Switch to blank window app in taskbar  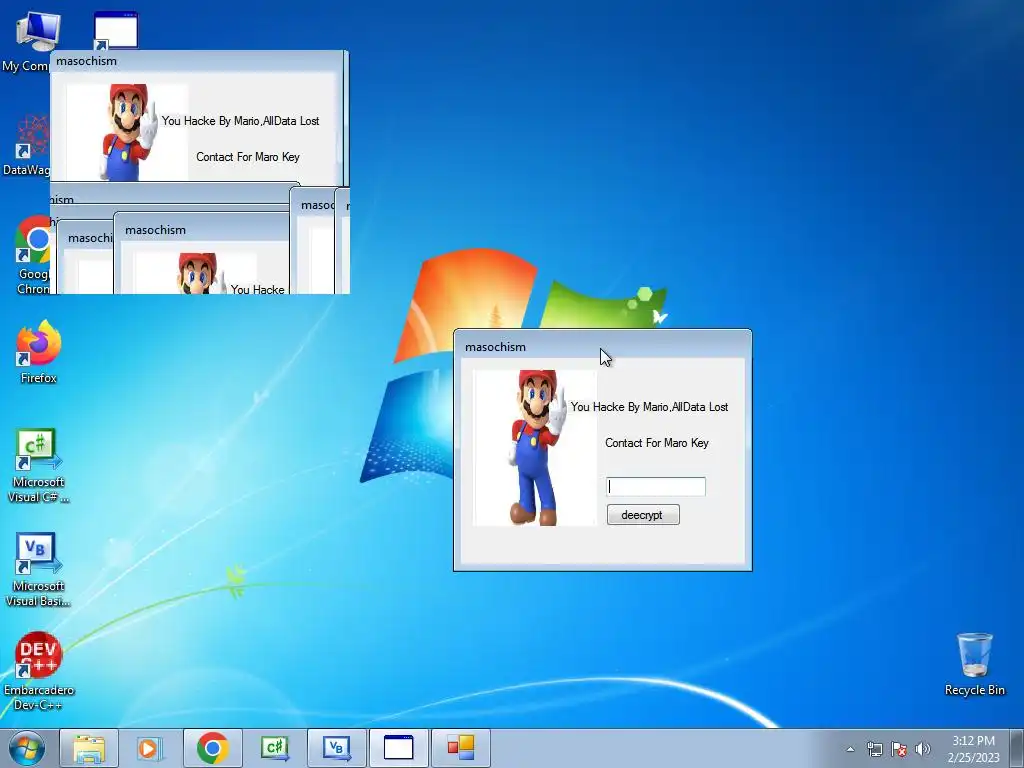pyautogui.click(x=398, y=748)
